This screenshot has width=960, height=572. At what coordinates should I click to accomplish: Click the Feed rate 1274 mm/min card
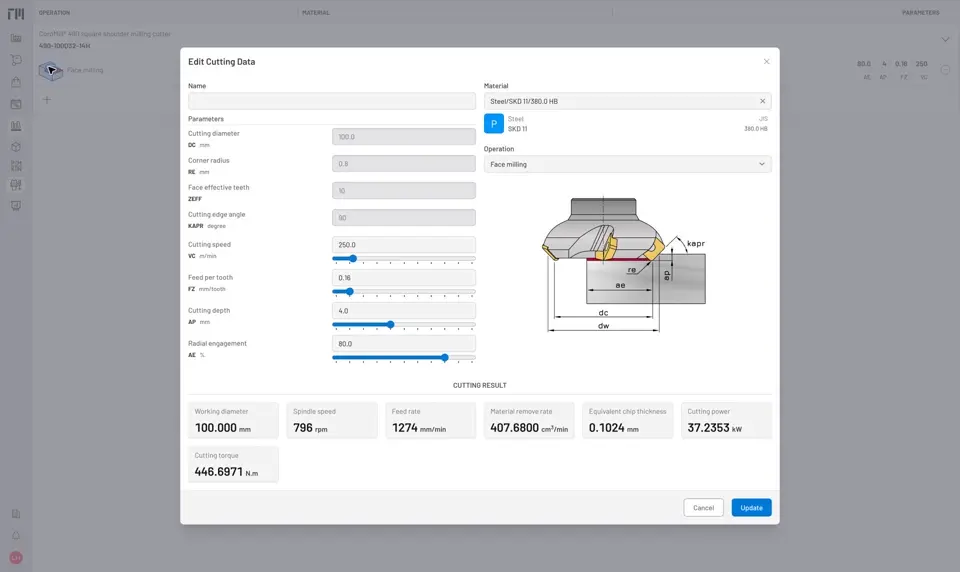(x=430, y=420)
